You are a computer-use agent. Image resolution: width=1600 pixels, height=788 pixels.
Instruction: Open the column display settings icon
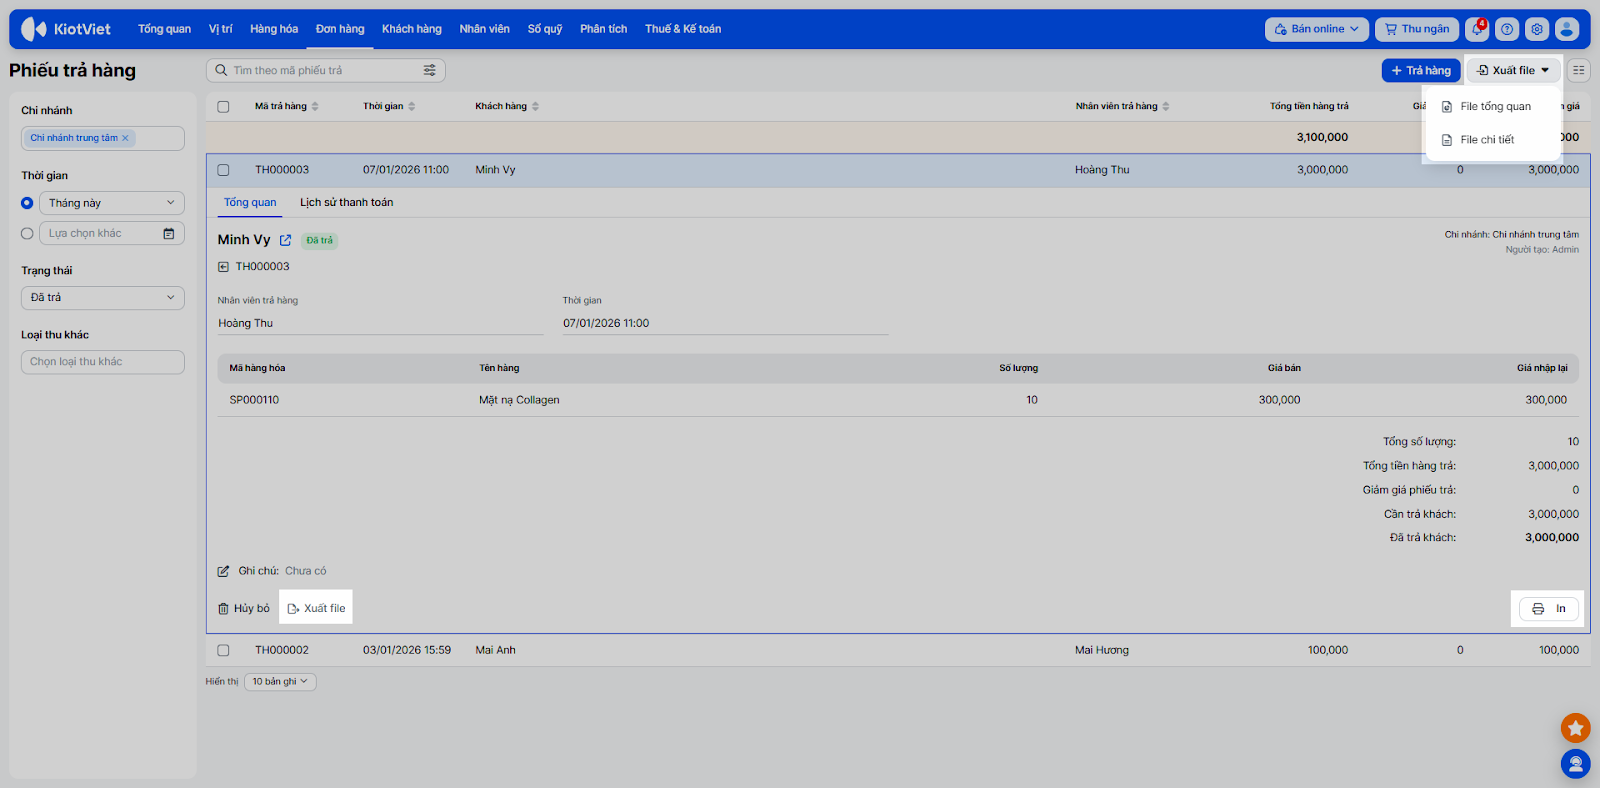(x=1579, y=70)
